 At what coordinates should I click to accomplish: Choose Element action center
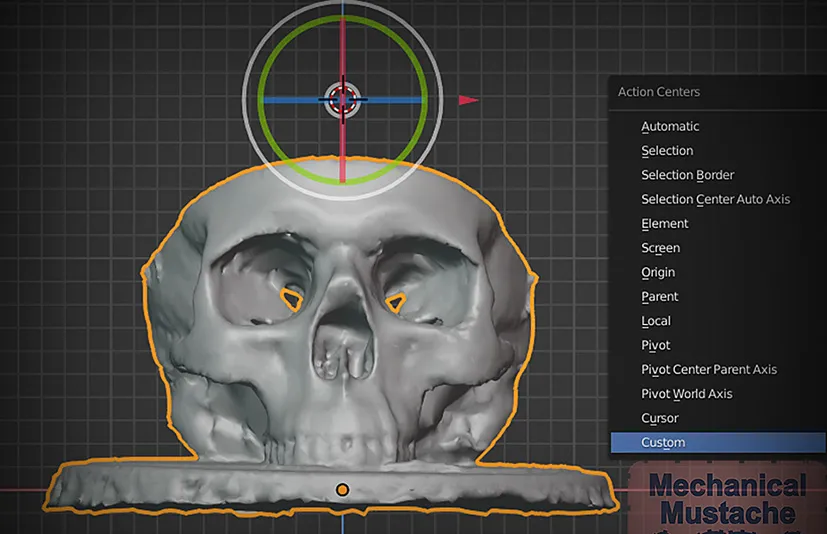(x=717, y=224)
